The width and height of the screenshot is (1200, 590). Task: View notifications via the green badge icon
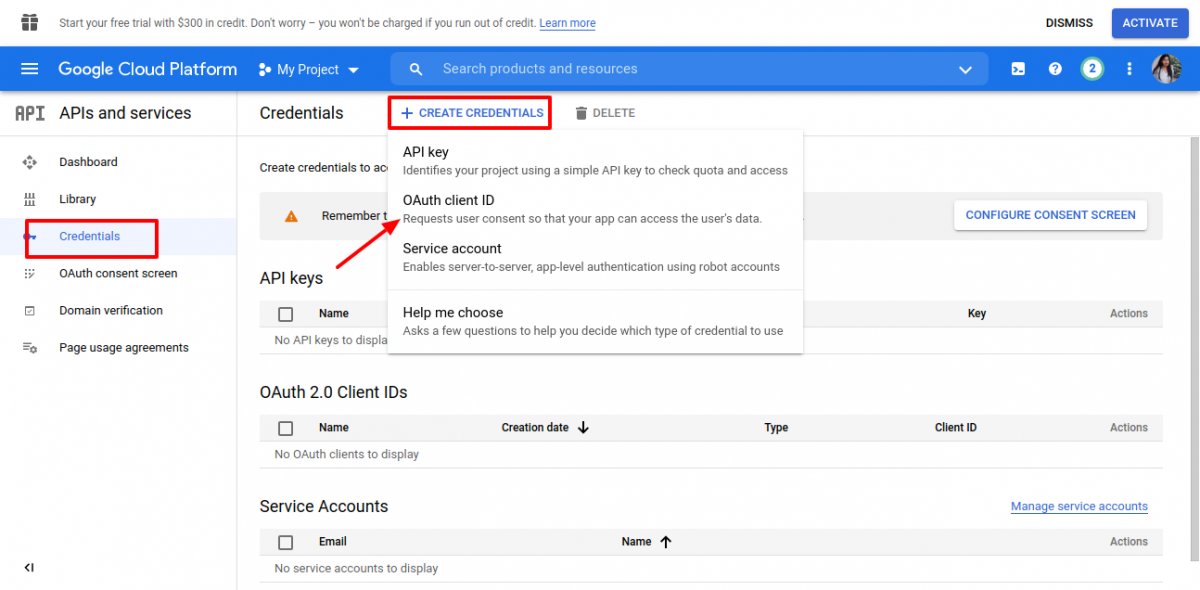click(1091, 68)
